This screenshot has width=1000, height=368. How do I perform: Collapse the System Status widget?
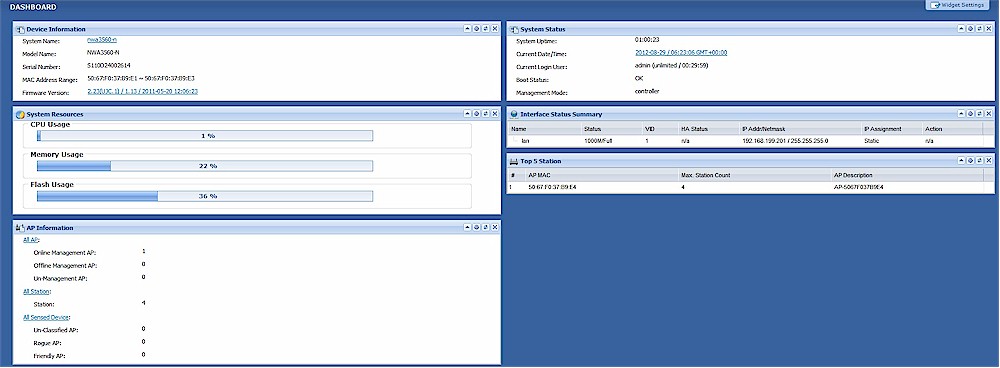pyautogui.click(x=961, y=29)
